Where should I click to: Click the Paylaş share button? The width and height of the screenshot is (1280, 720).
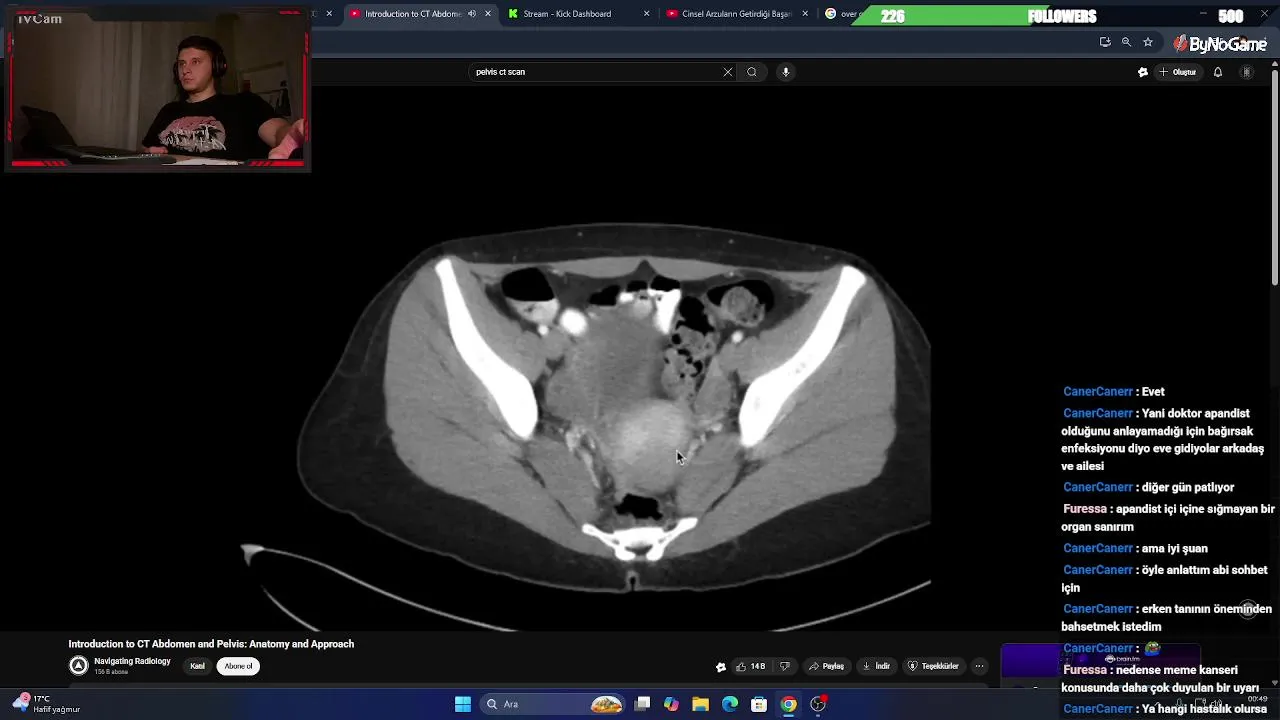827,666
